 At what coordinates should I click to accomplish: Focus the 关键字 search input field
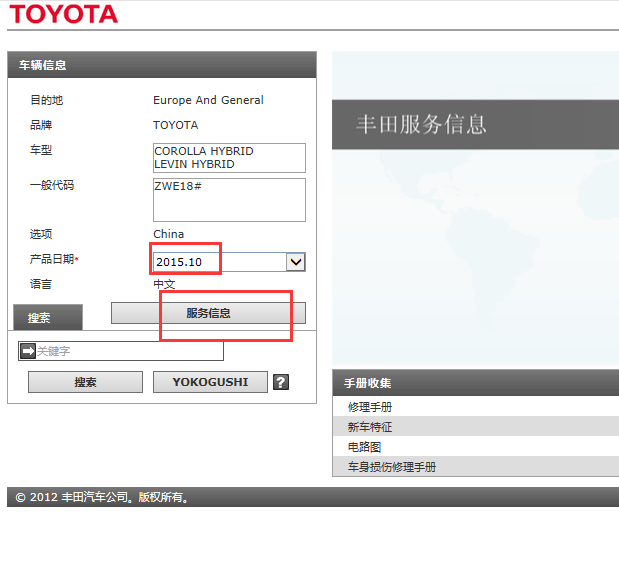tap(128, 351)
